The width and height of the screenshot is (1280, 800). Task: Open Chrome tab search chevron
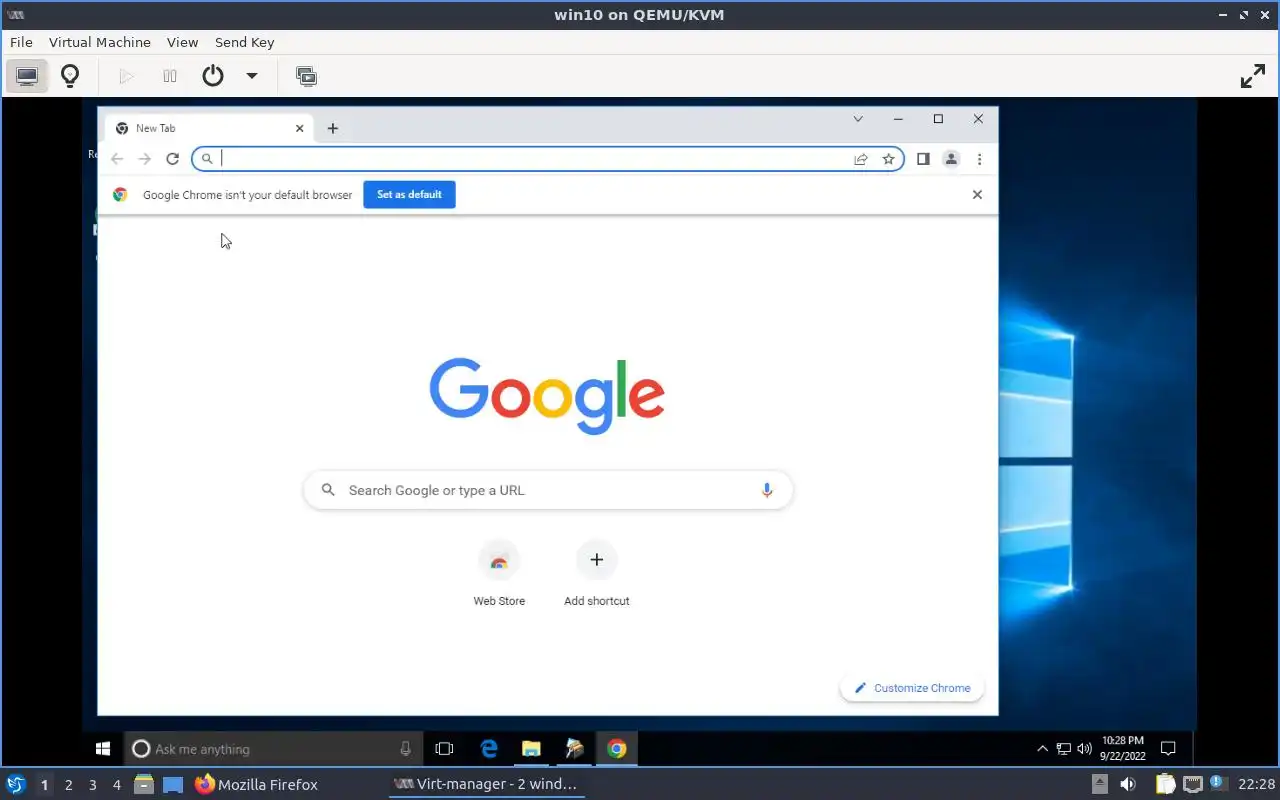pos(858,119)
